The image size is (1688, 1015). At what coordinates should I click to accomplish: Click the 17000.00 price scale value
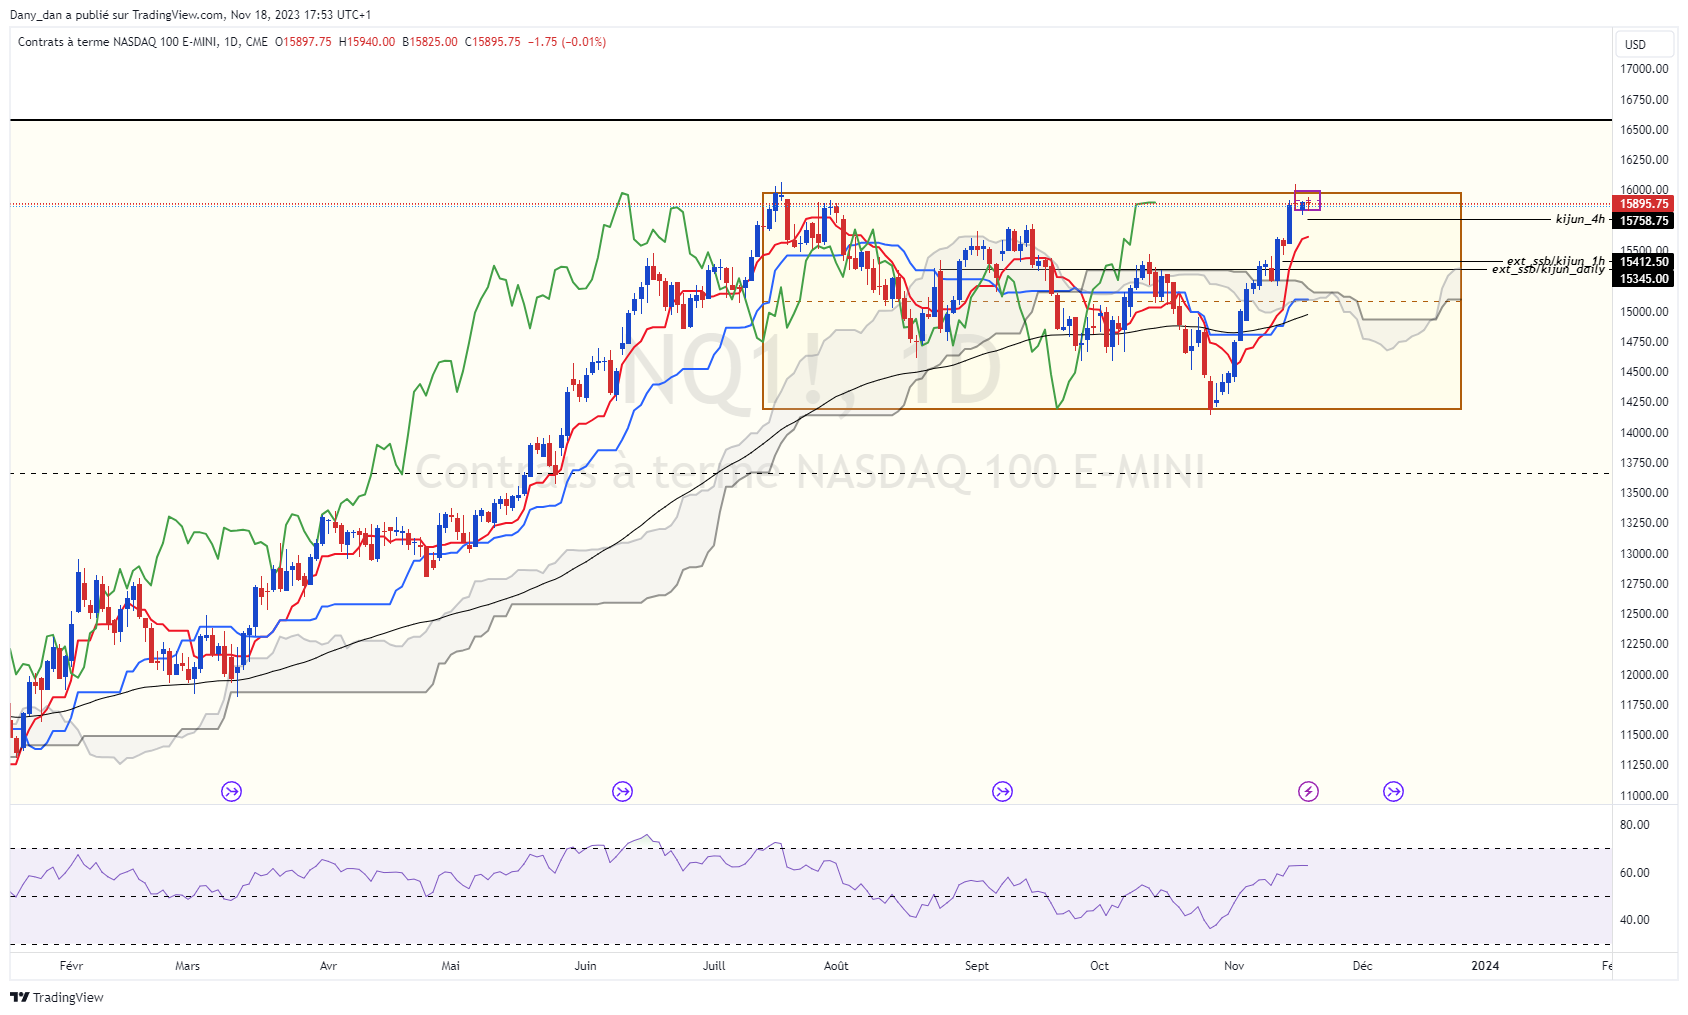[x=1644, y=69]
